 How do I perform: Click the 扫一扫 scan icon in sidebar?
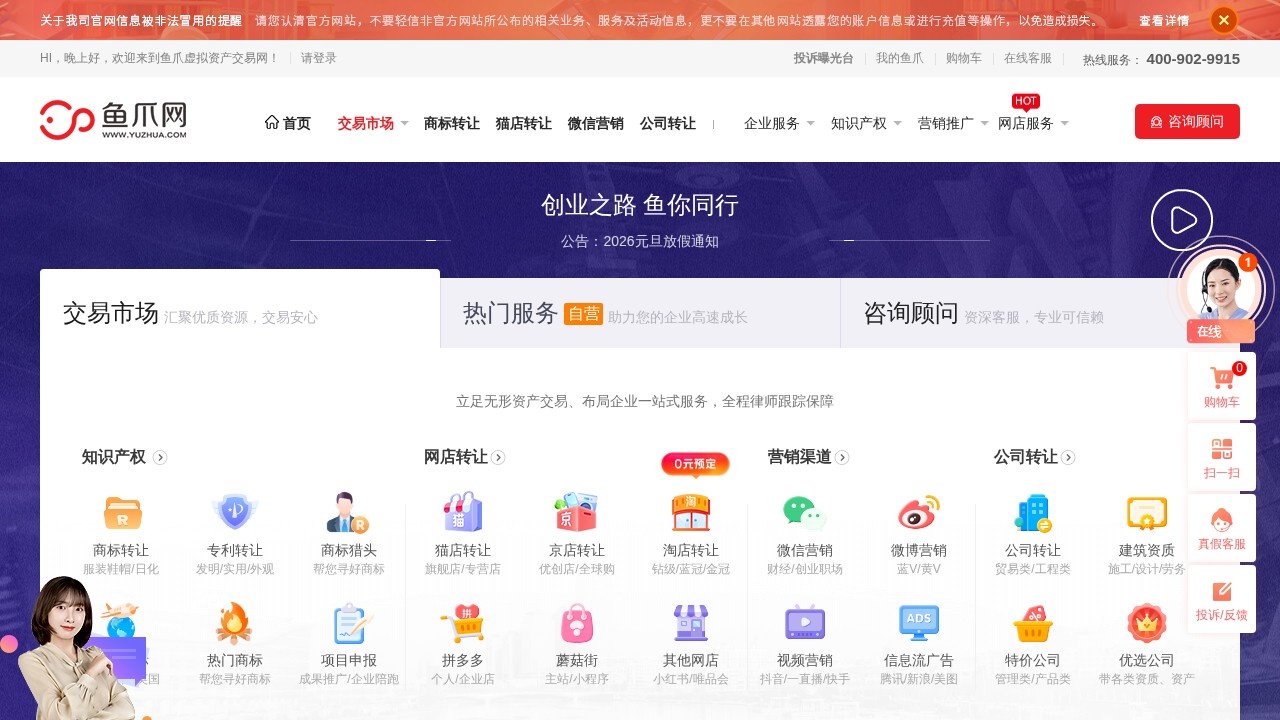point(1221,456)
